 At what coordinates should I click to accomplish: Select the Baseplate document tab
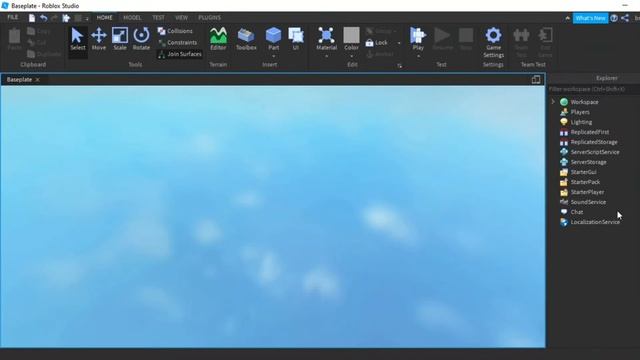point(19,80)
